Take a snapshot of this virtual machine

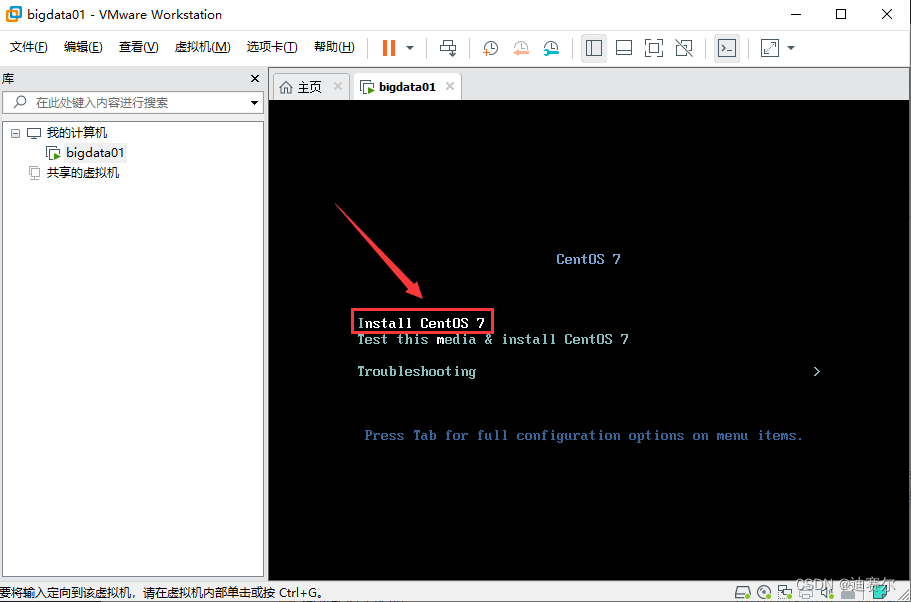tap(491, 48)
